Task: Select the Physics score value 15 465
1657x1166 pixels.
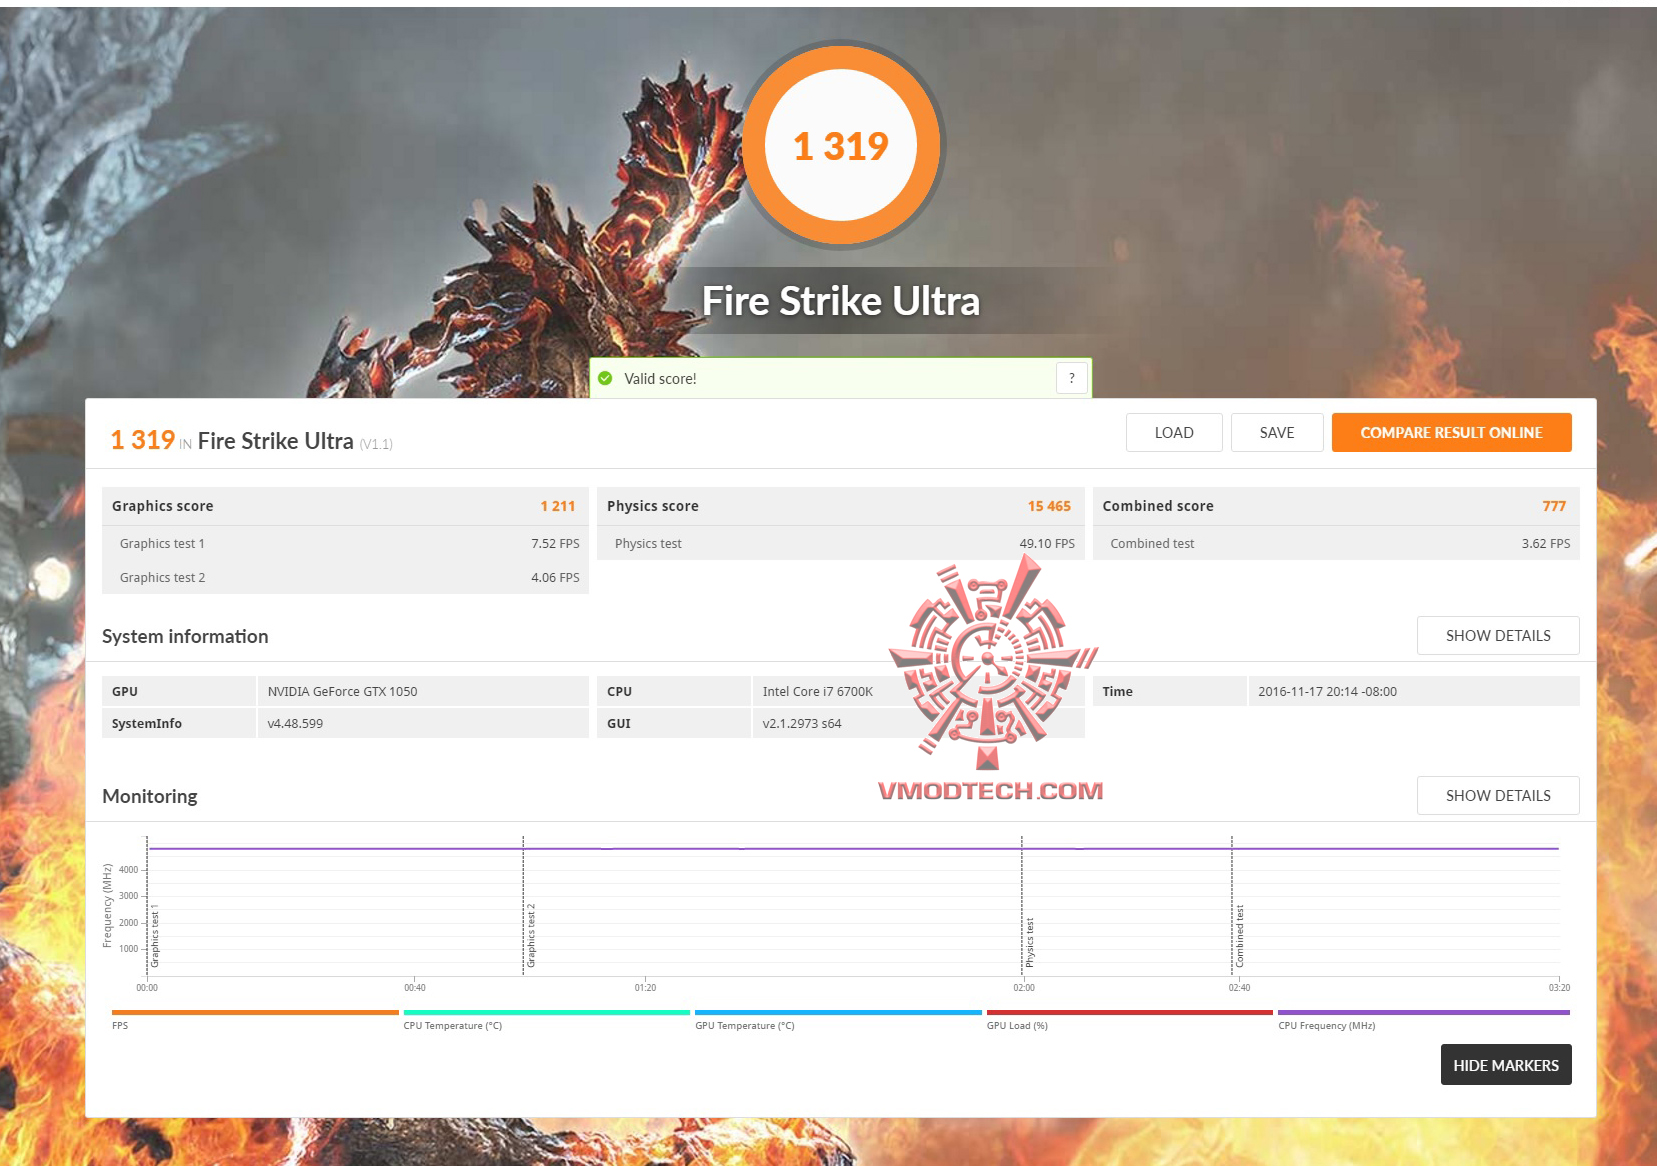Action: click(1049, 506)
